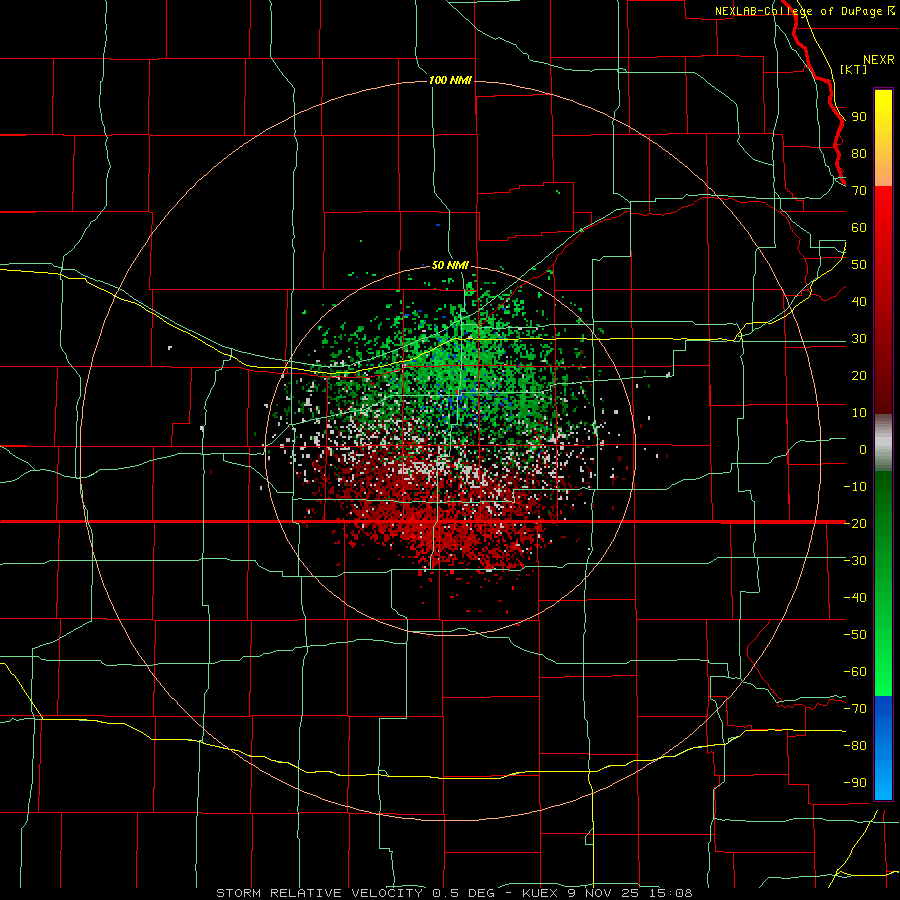Screen dimensions: 900x900
Task: Click the -90 value on the velocity scale
Action: pos(855,782)
